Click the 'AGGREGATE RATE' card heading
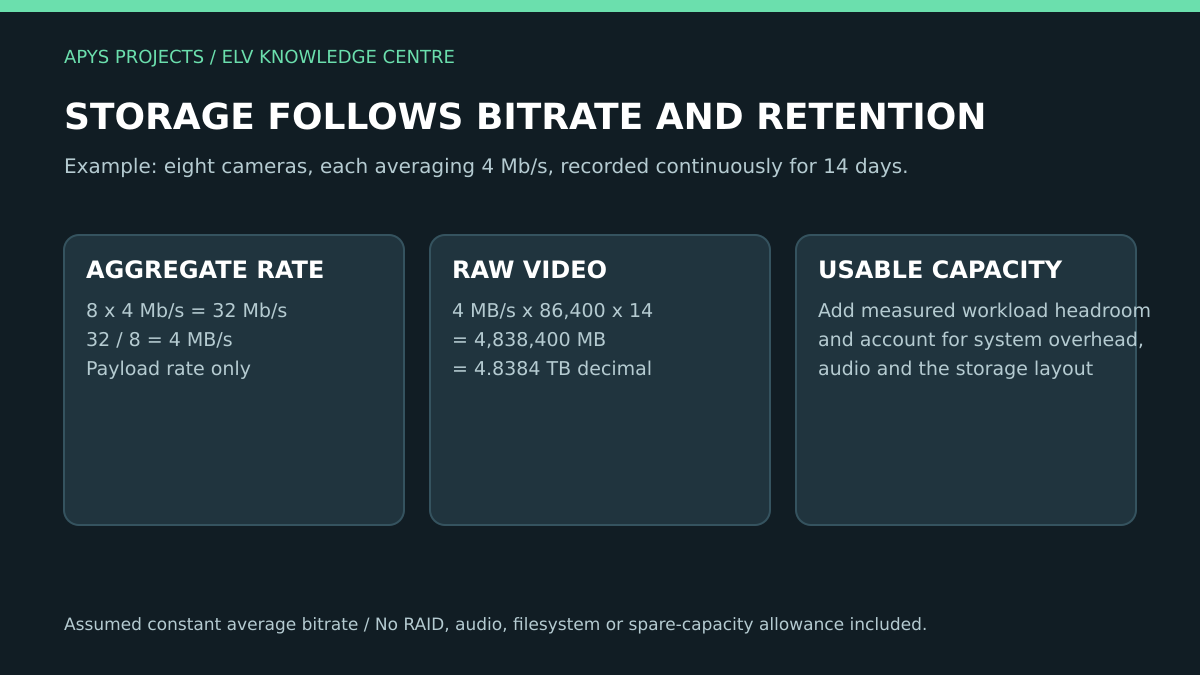Image resolution: width=1200 pixels, height=675 pixels. click(205, 270)
